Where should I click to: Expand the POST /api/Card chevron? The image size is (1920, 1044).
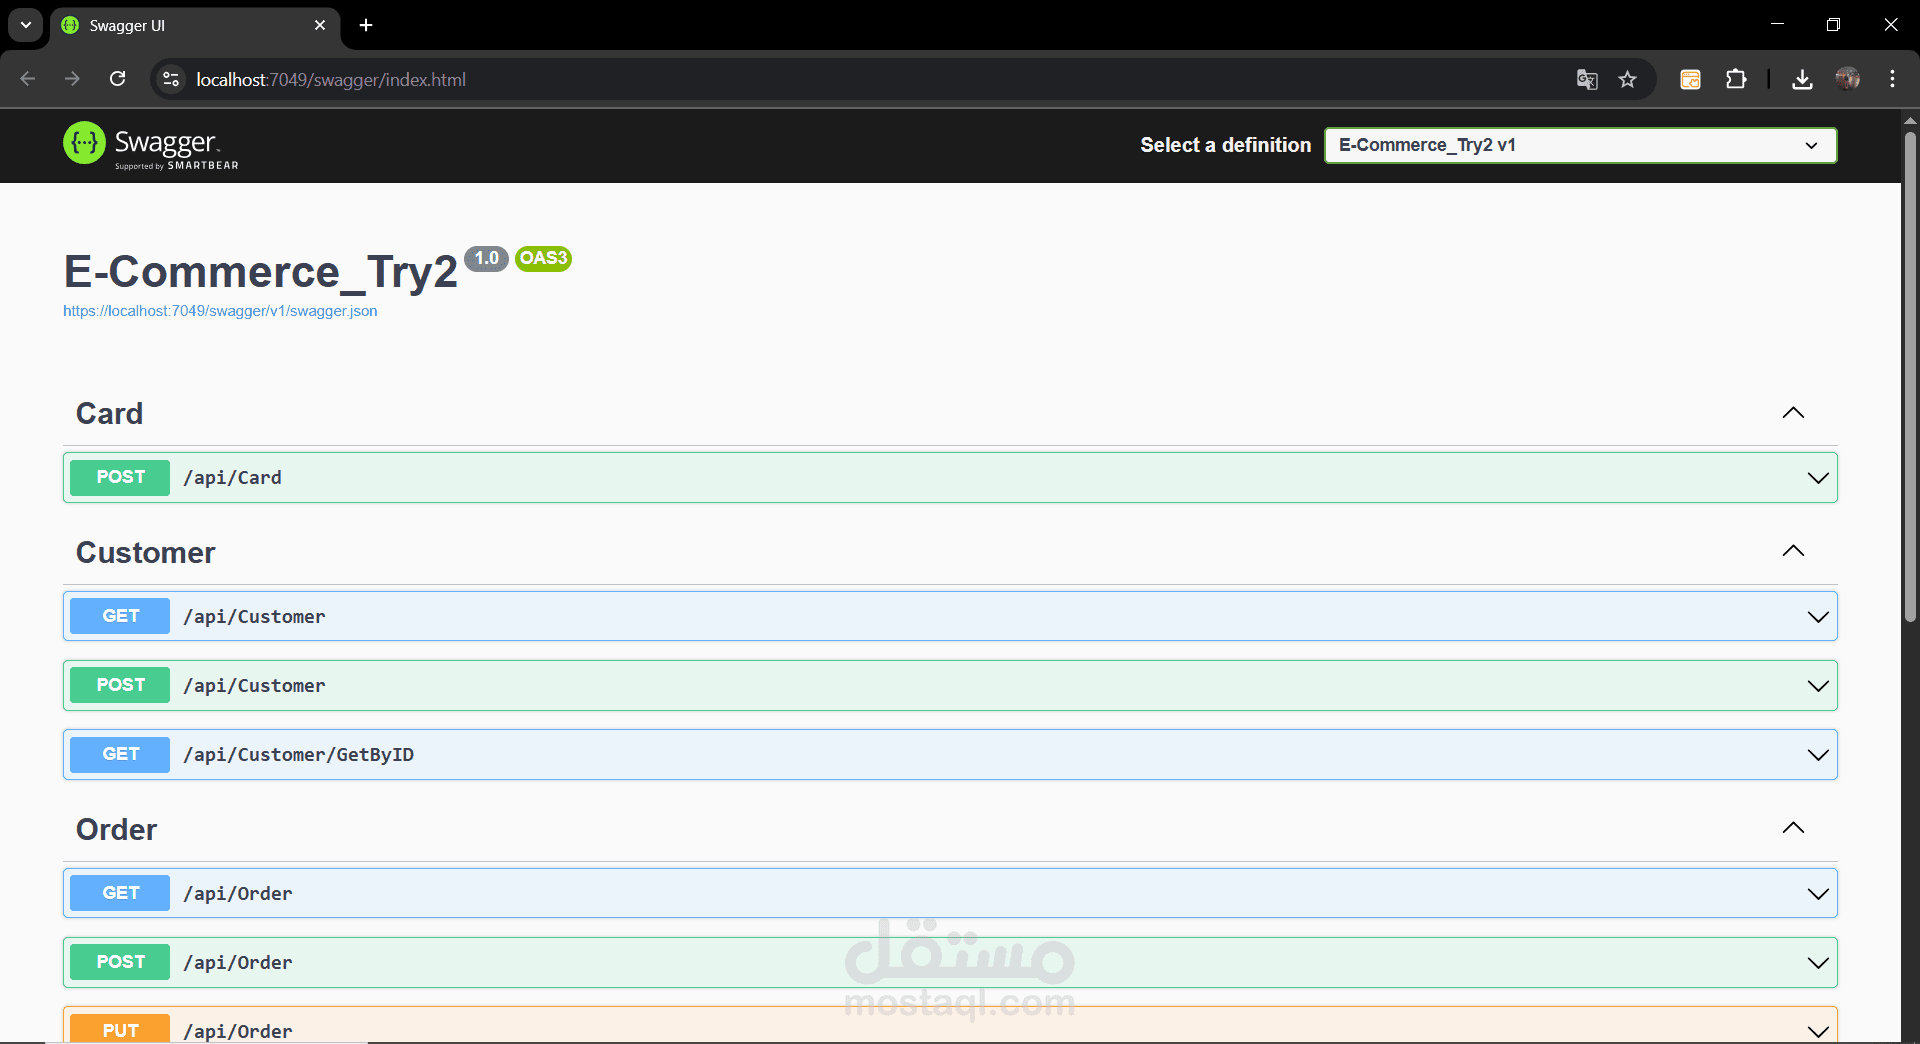1818,478
